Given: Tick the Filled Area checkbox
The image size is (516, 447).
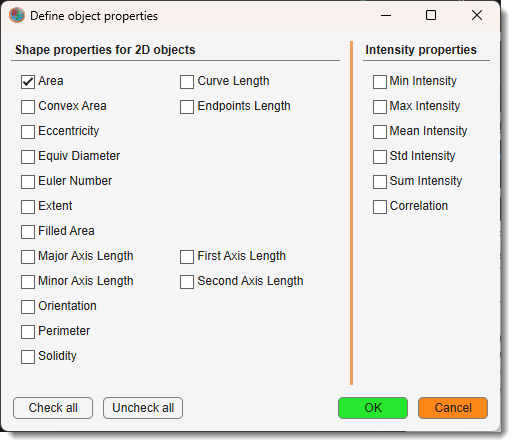Looking at the screenshot, I should tap(28, 232).
